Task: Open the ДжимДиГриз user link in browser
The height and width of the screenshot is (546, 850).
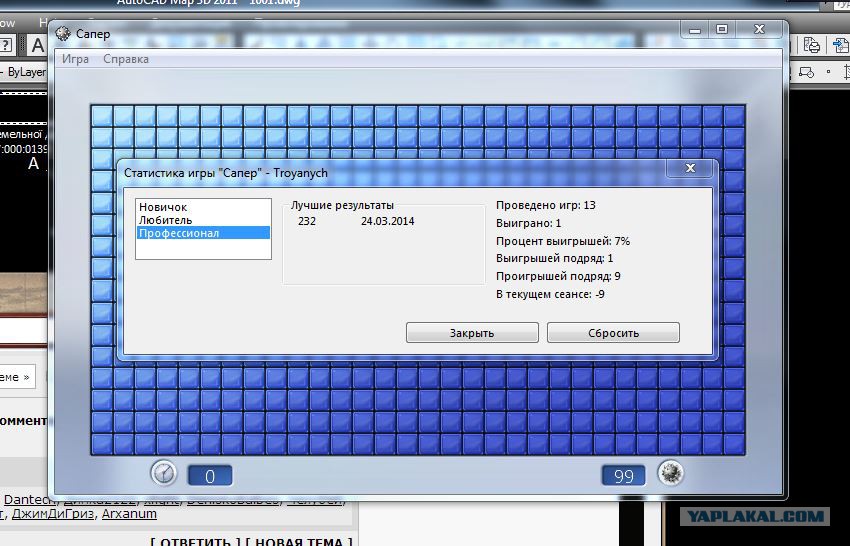Action: coord(53,514)
